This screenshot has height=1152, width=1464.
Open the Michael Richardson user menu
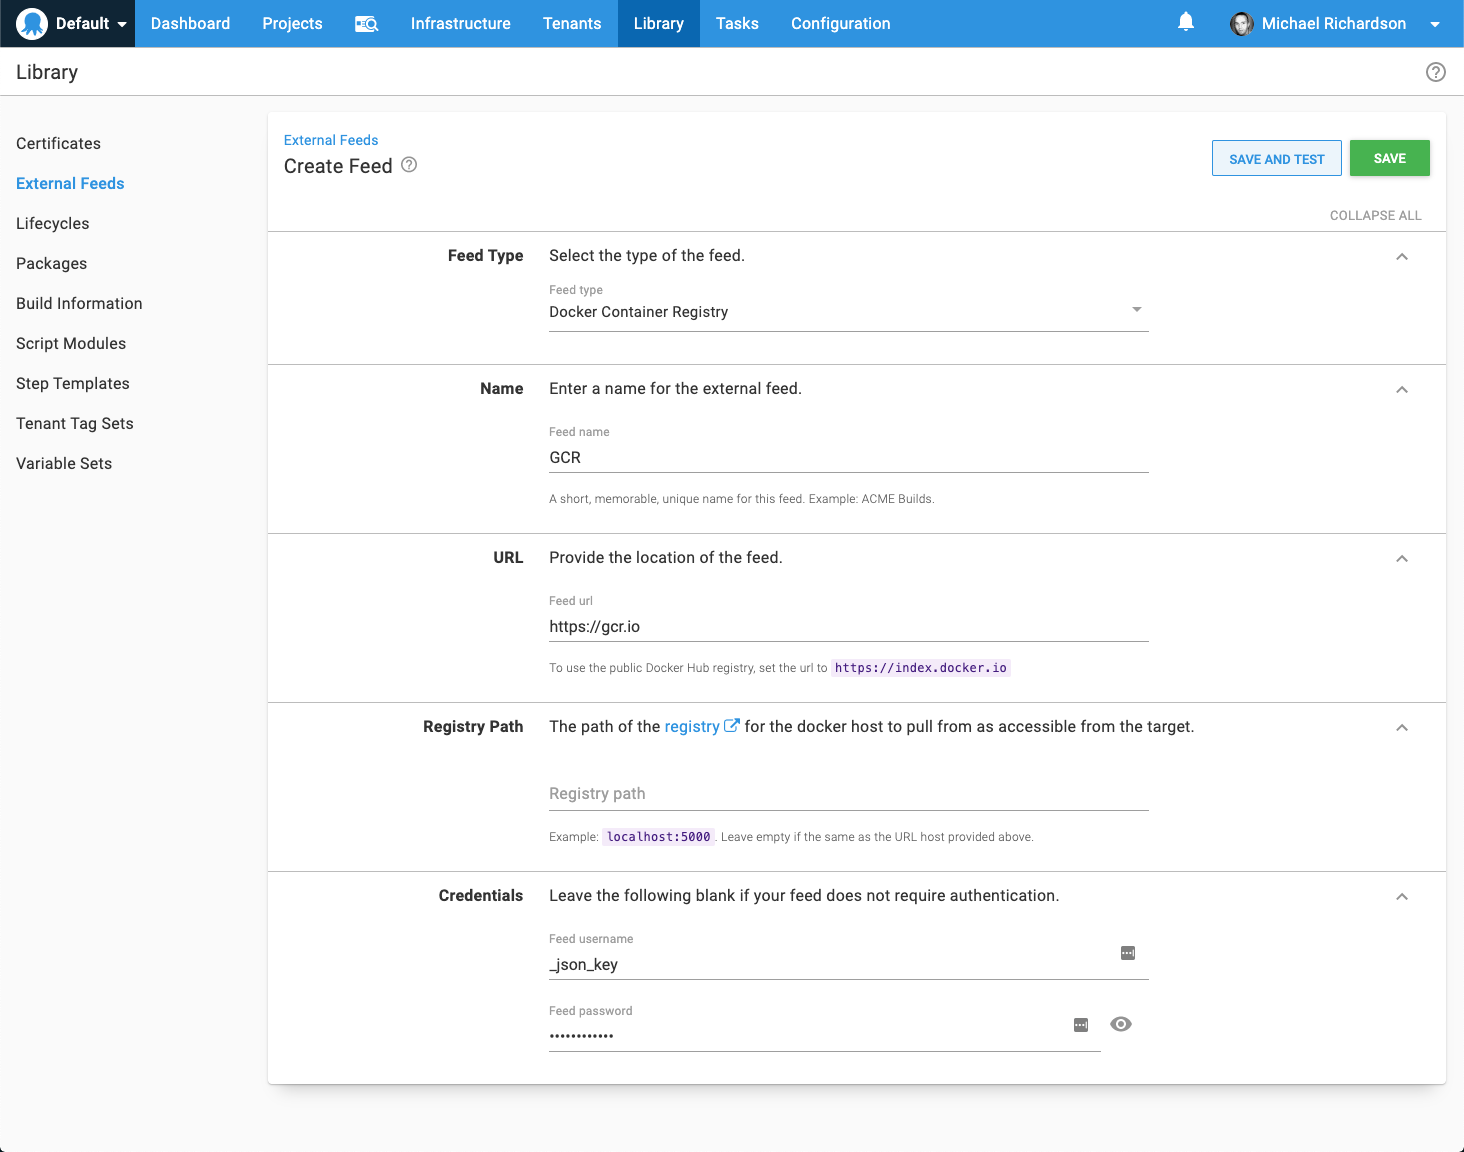1335,24
